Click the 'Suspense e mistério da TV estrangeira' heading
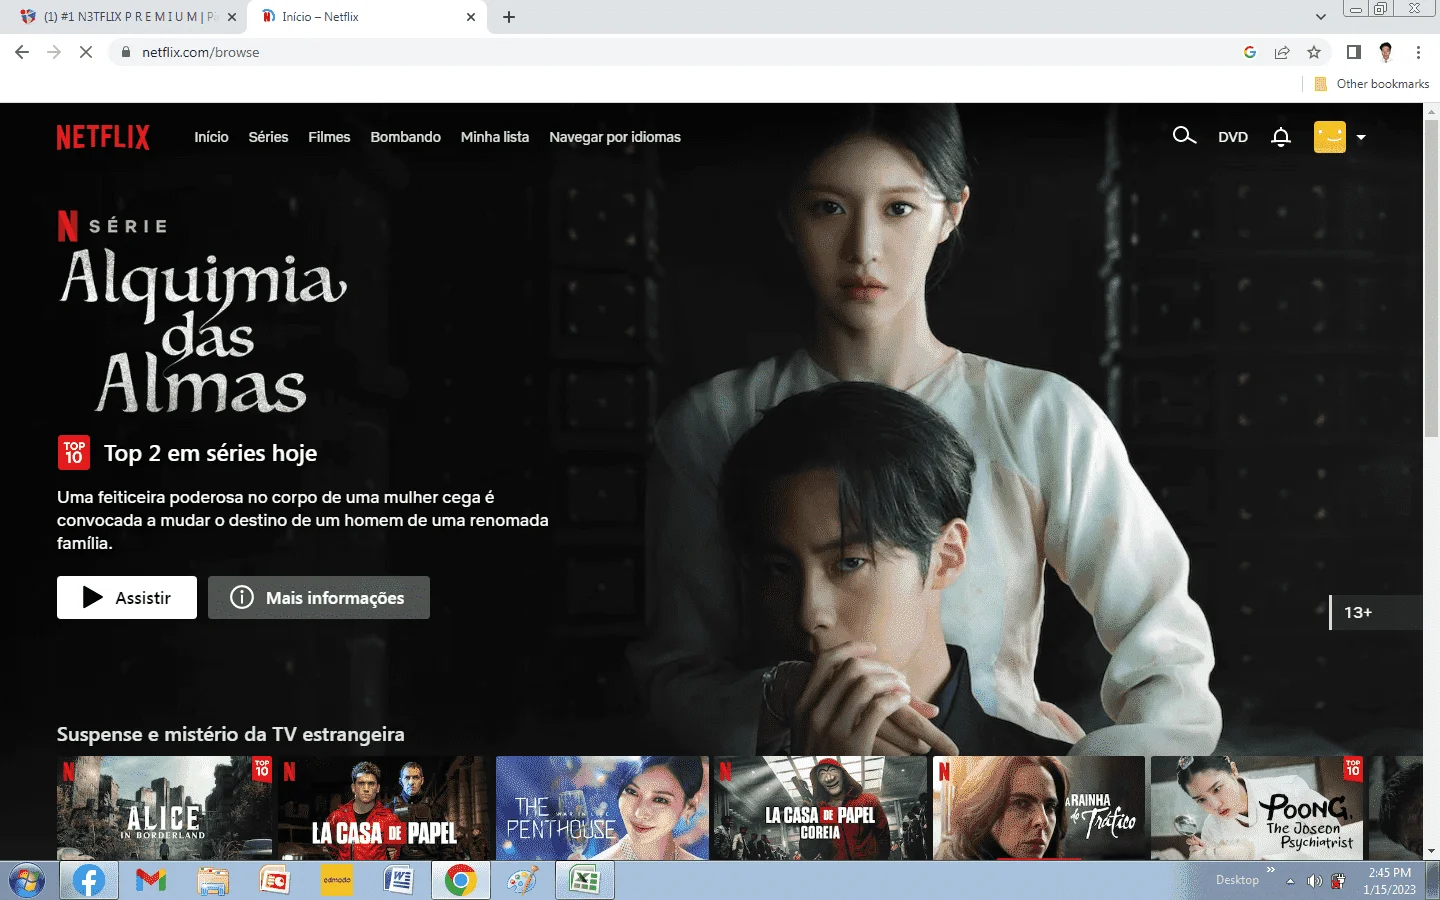1440x900 pixels. click(231, 734)
